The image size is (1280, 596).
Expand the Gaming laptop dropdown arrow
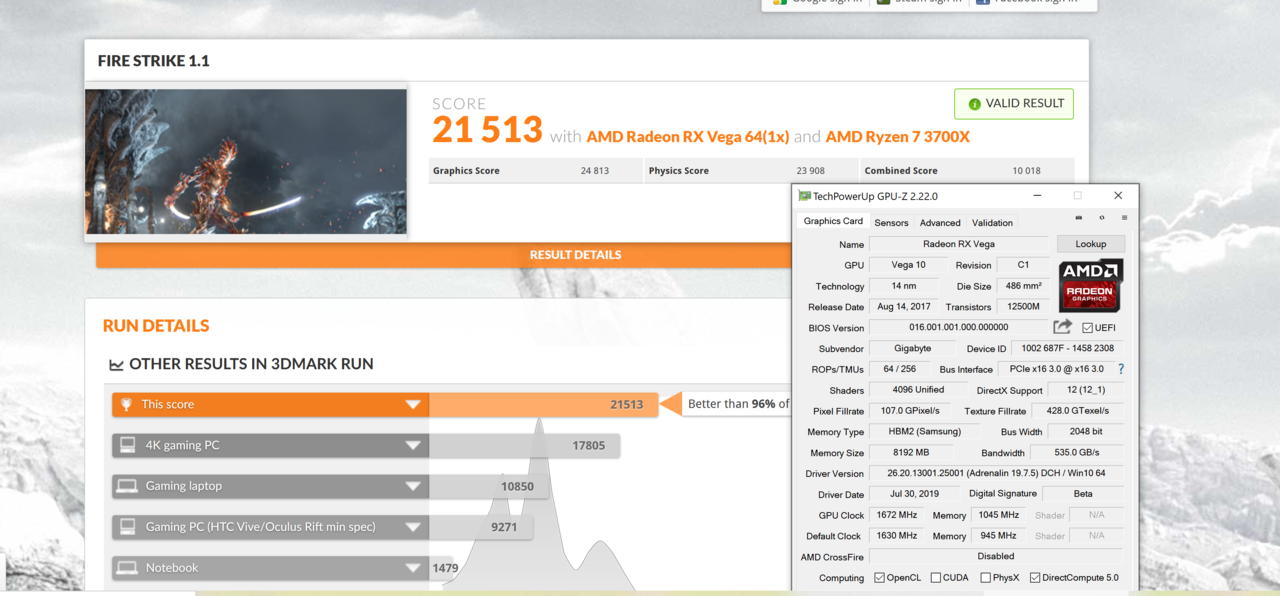click(x=412, y=487)
